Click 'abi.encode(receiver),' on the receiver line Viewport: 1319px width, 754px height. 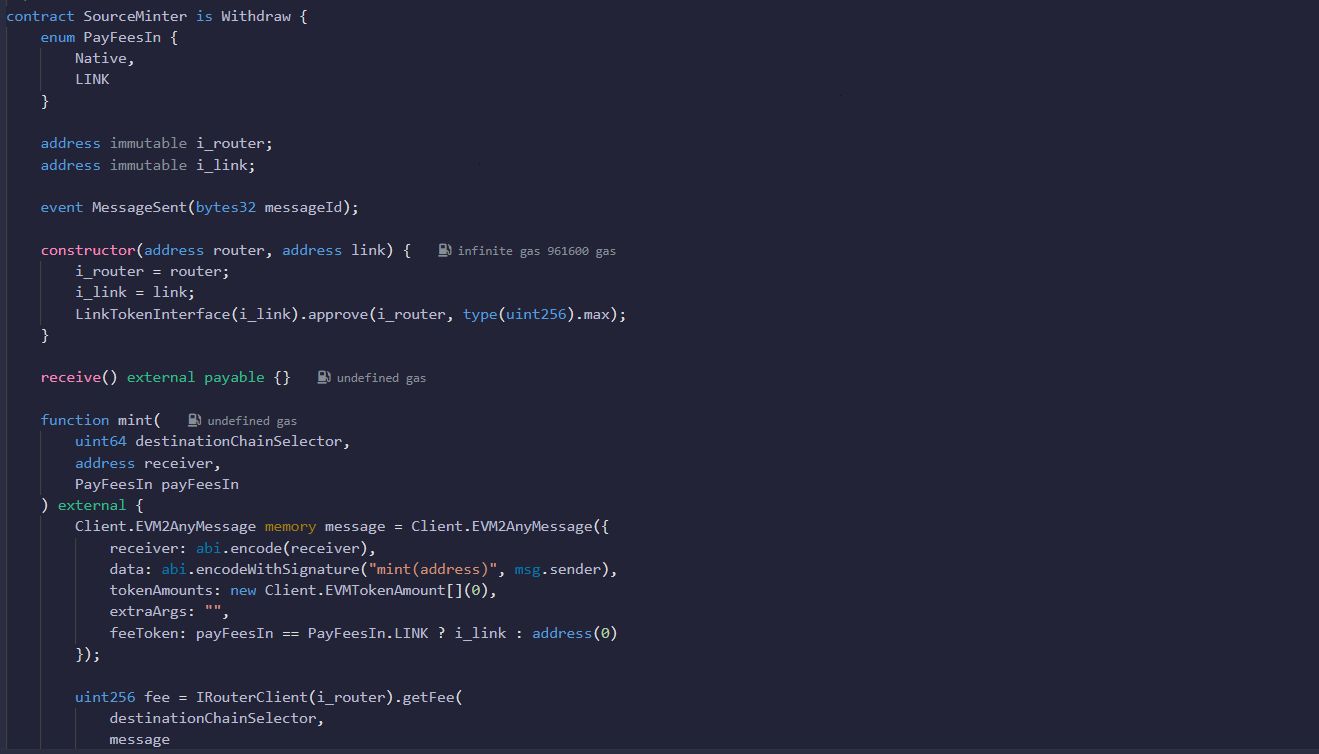pyautogui.click(x=286, y=549)
